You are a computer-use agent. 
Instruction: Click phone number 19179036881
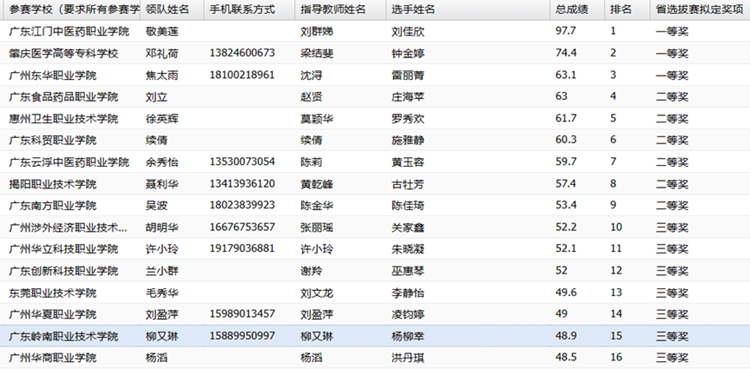click(242, 248)
